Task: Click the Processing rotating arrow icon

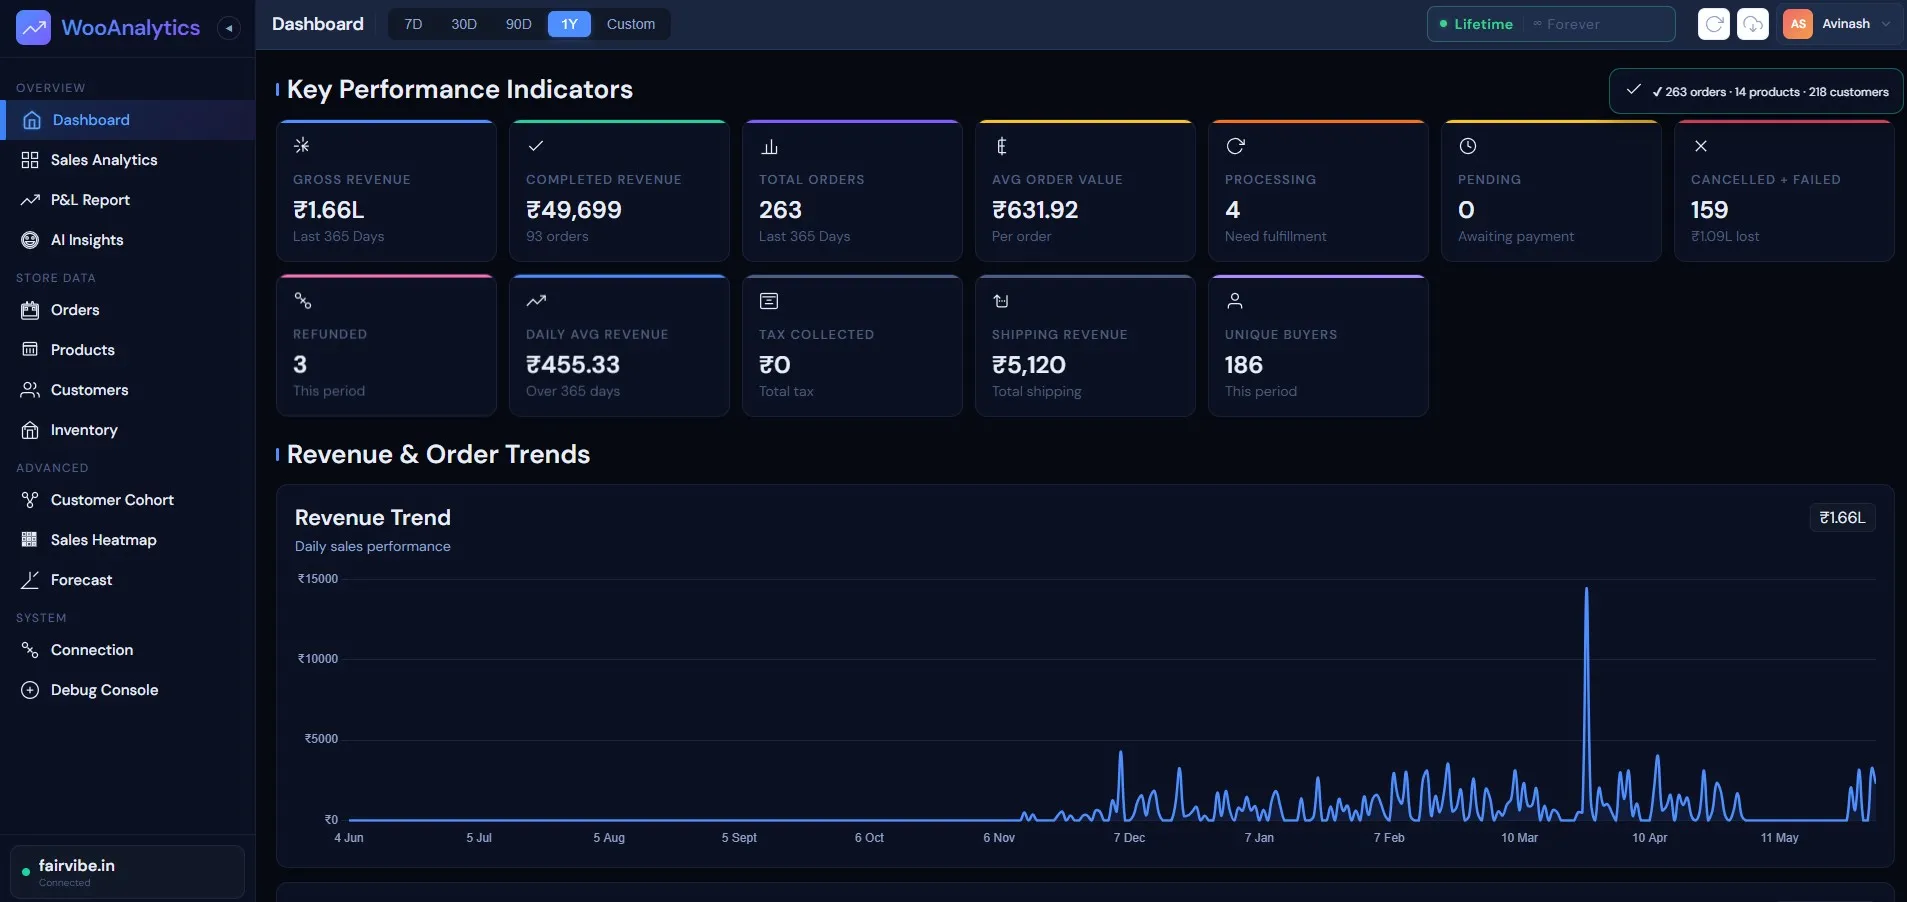Action: tap(1235, 146)
